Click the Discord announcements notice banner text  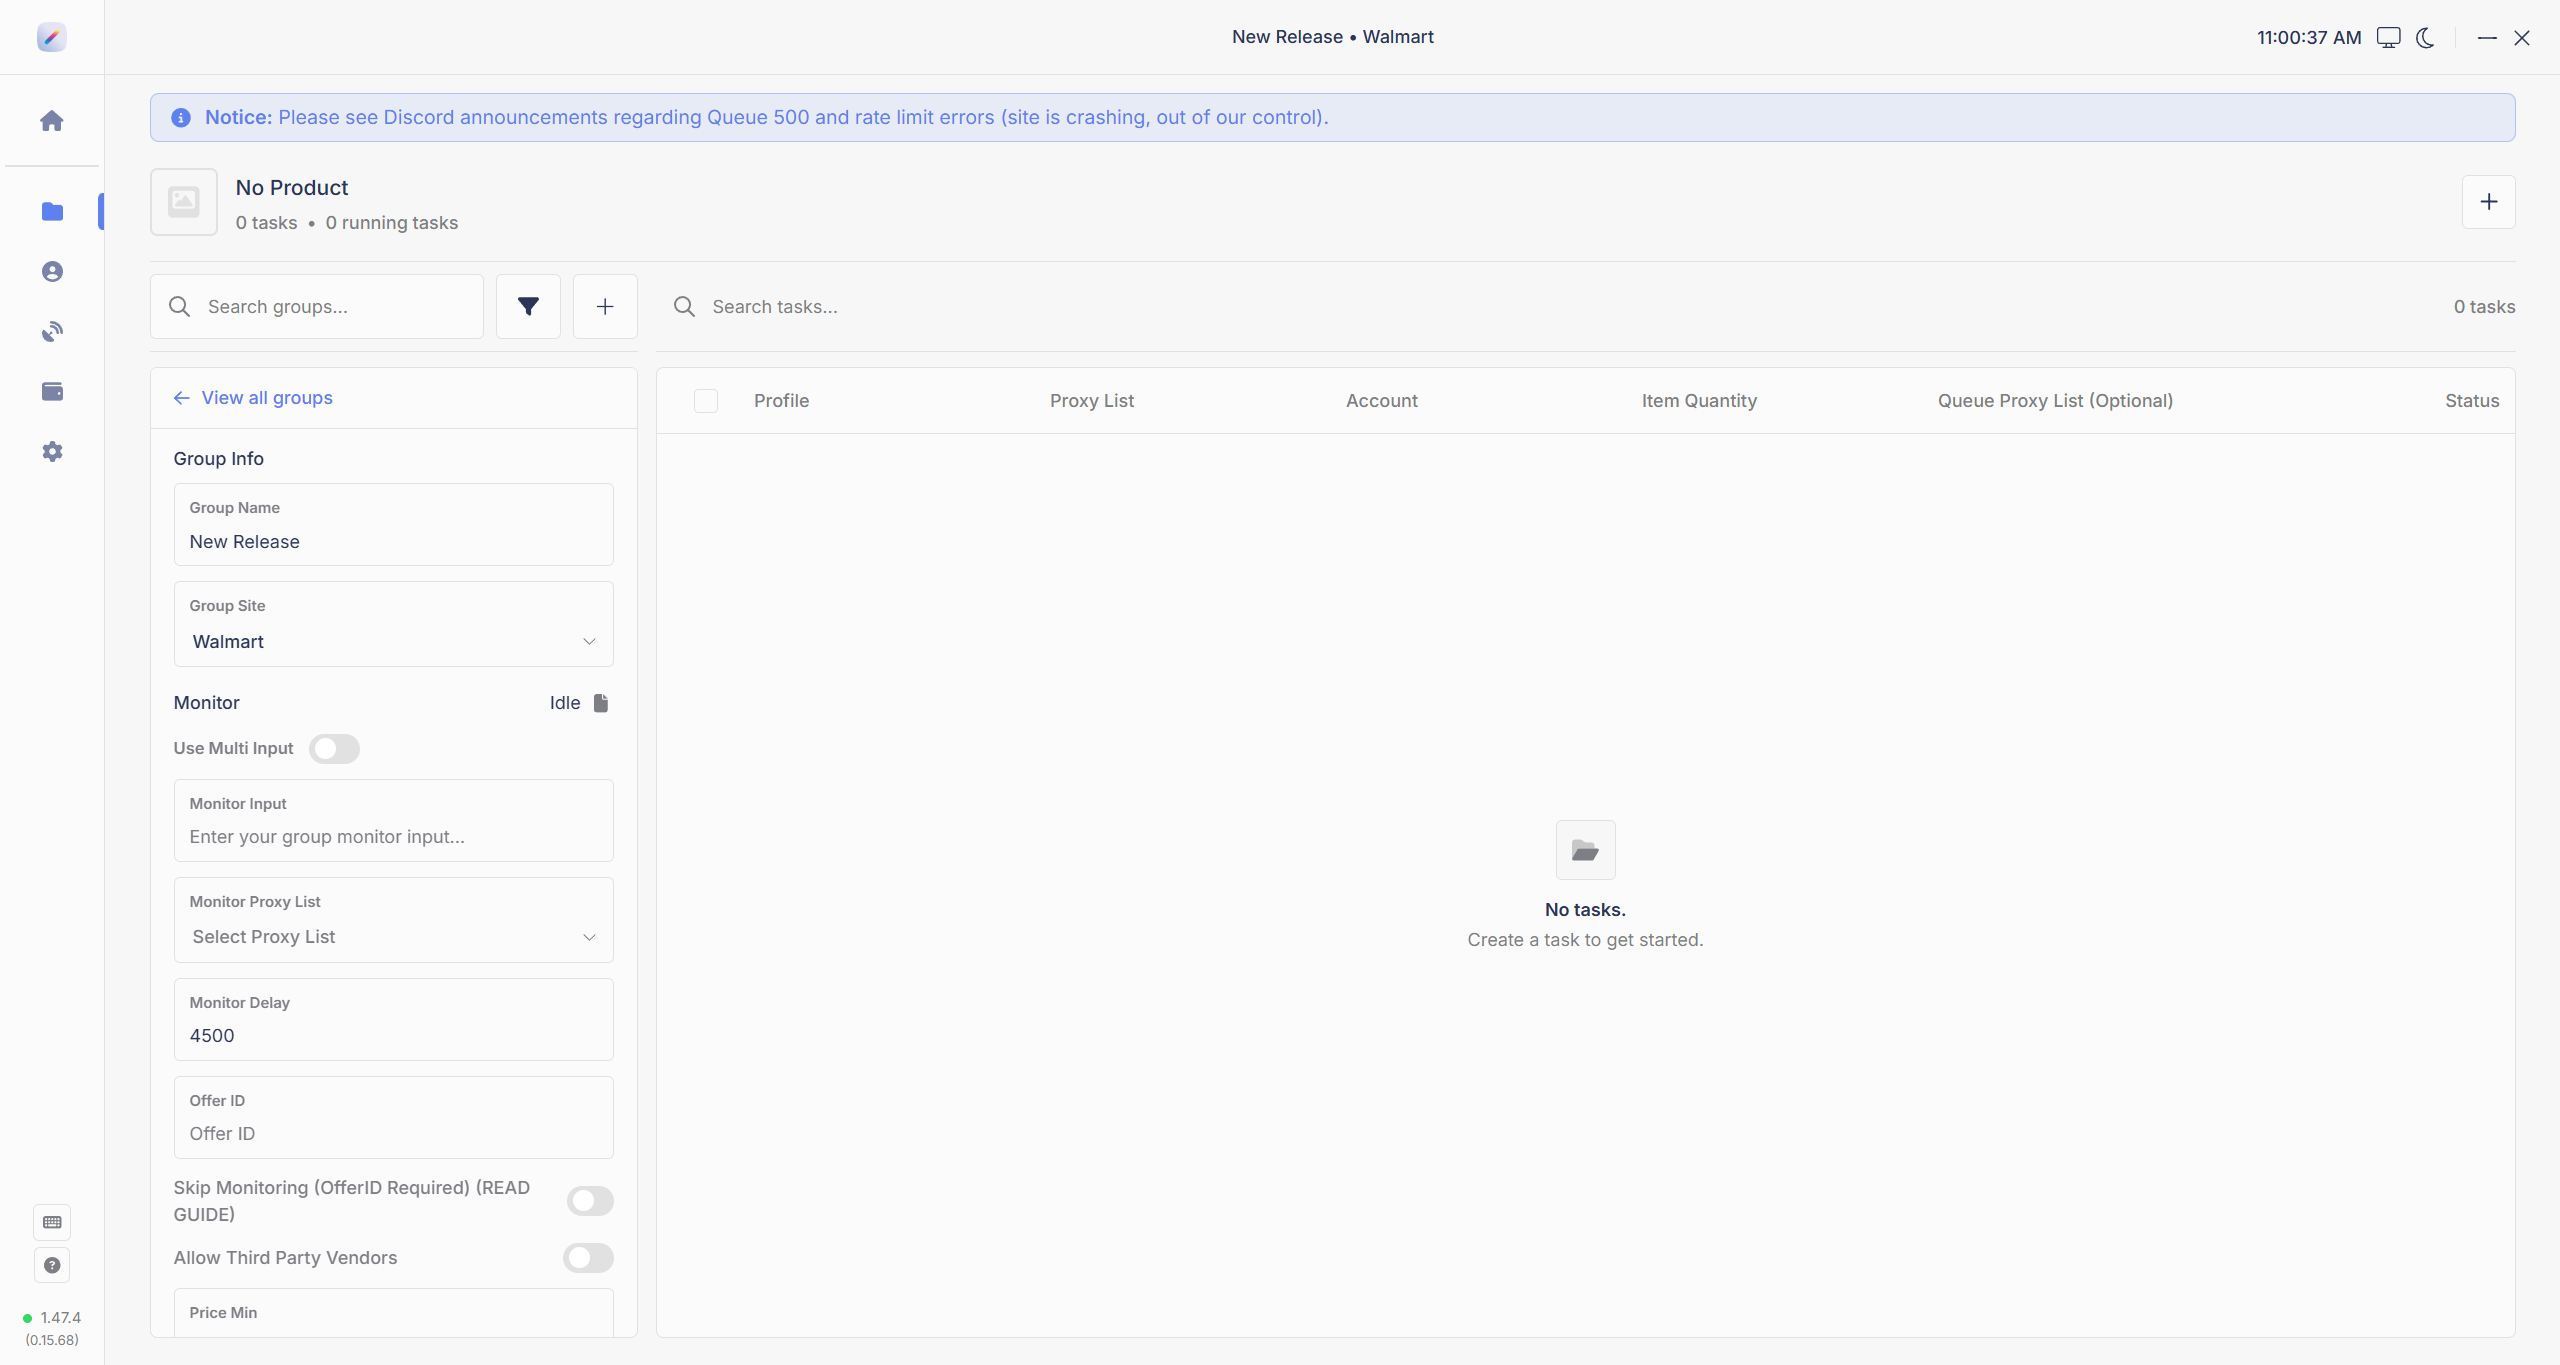767,118
